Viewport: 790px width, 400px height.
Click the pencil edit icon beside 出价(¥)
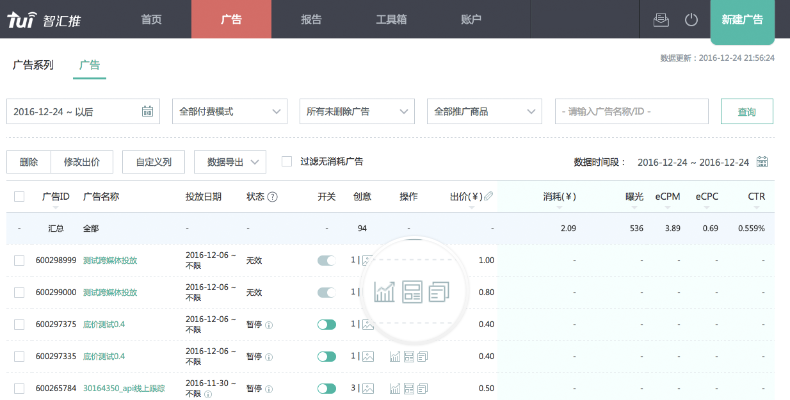point(488,196)
